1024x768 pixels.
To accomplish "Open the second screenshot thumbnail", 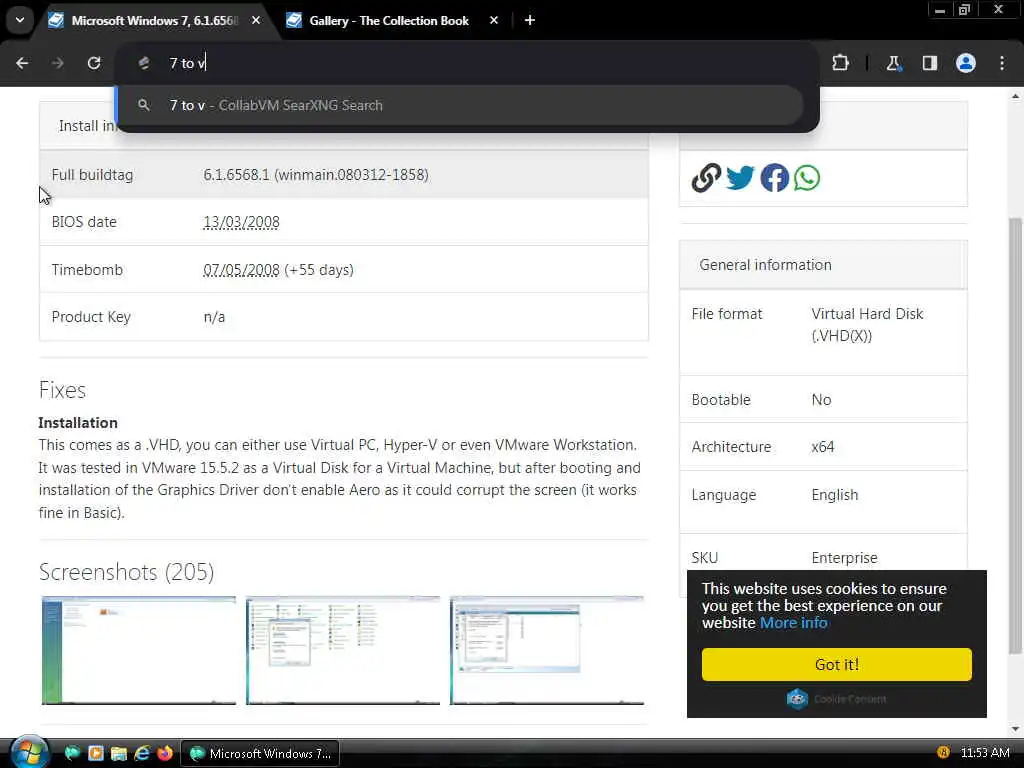I will pyautogui.click(x=343, y=650).
